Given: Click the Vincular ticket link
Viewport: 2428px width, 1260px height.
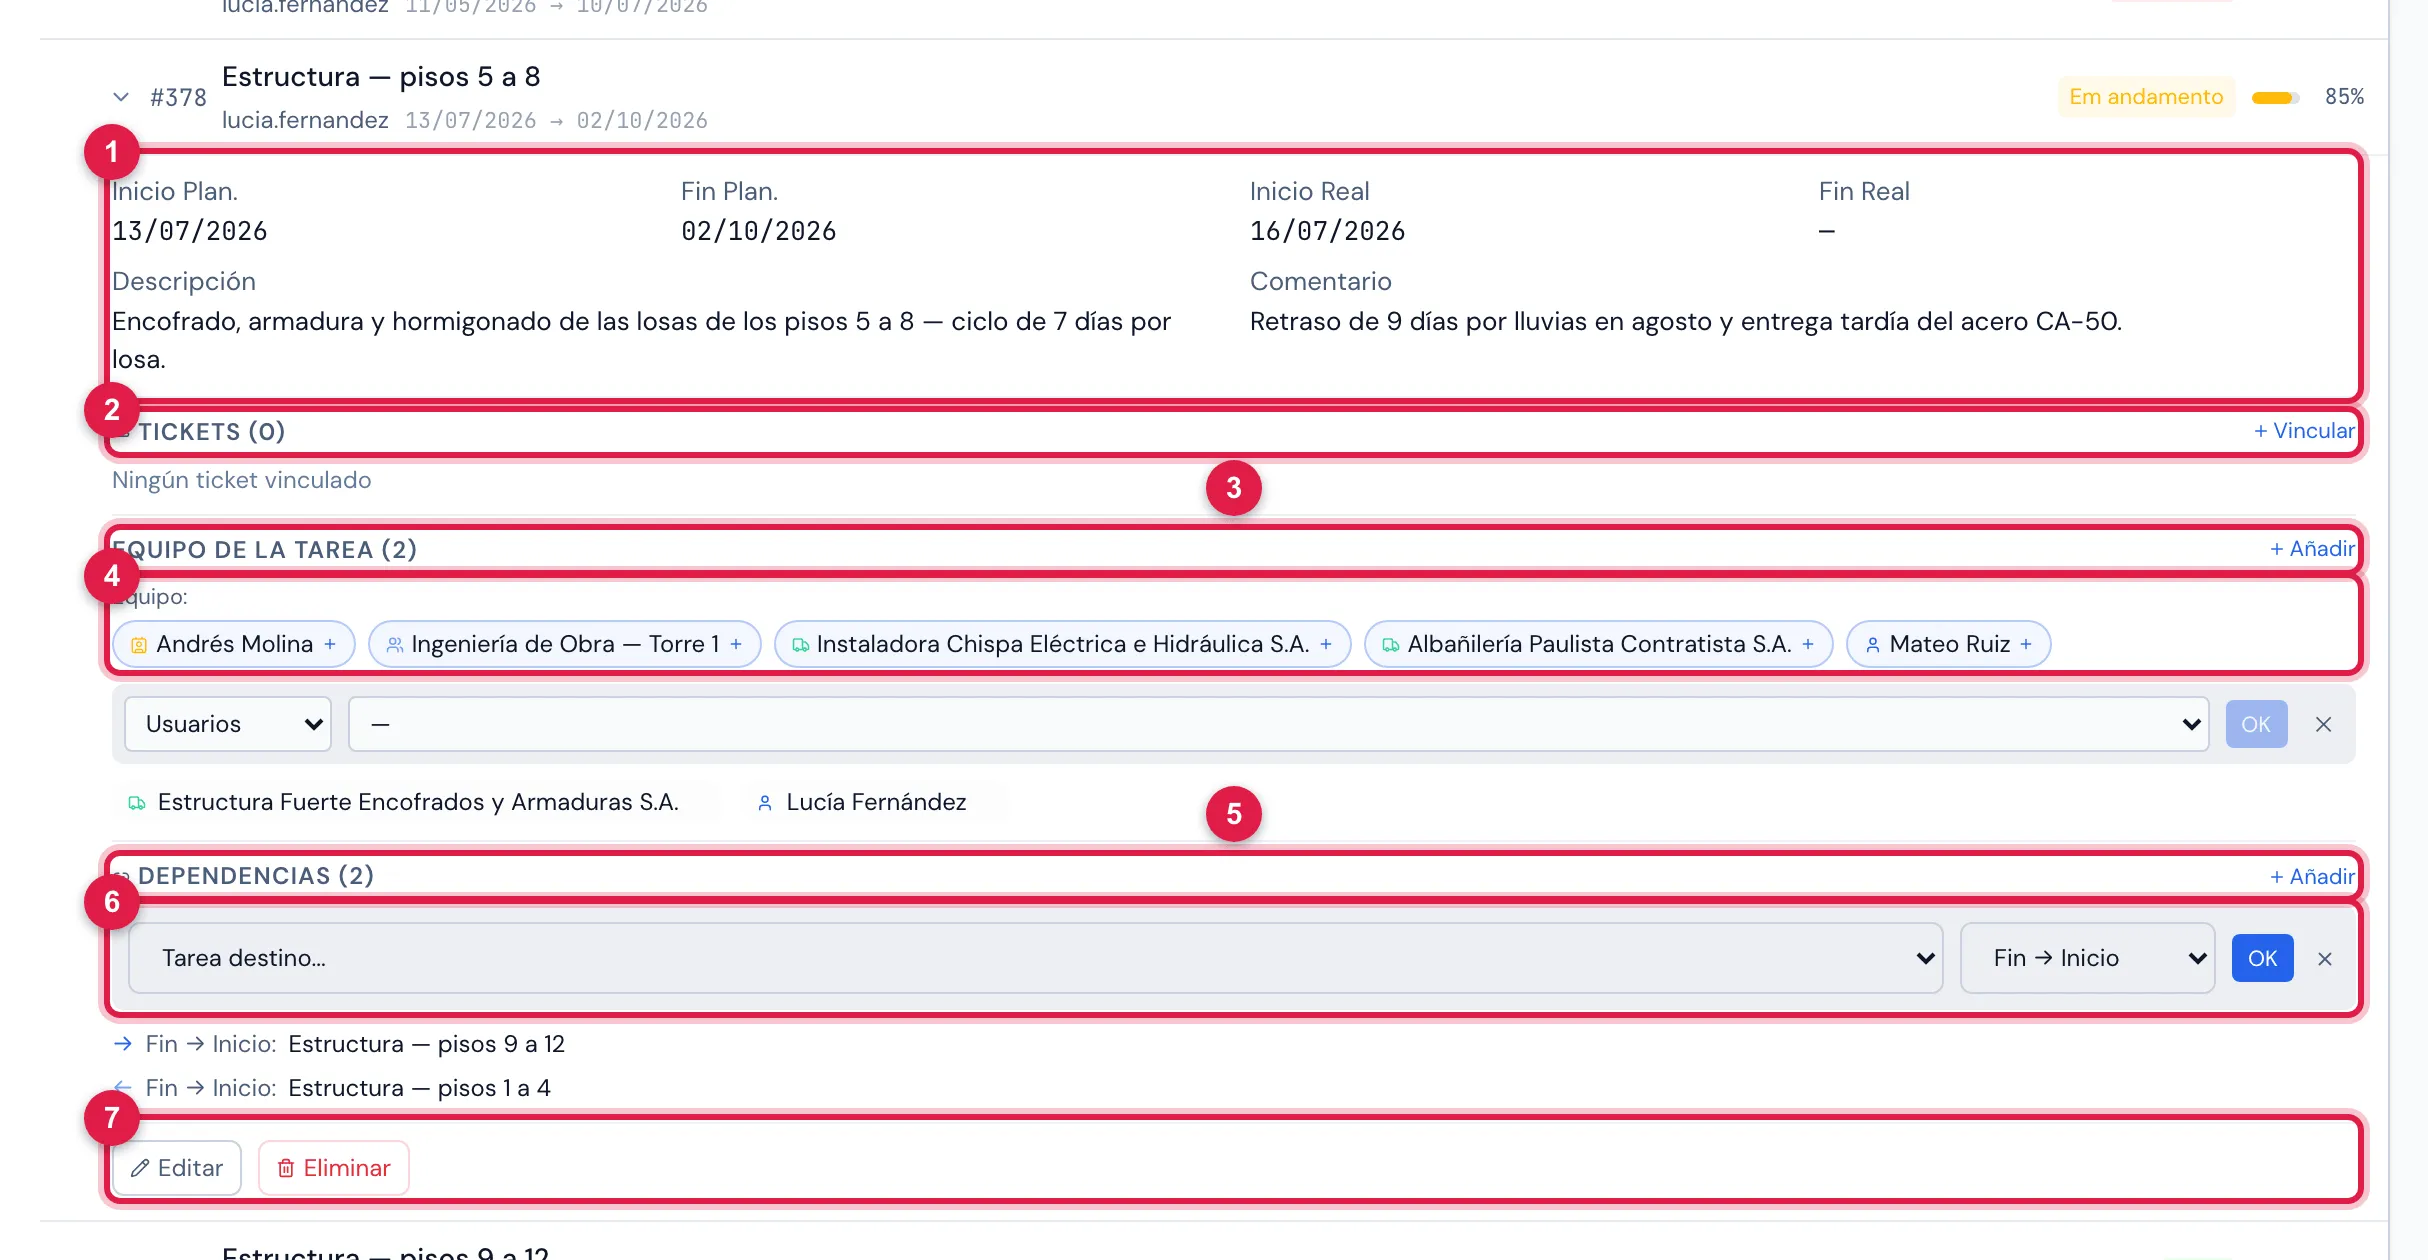Looking at the screenshot, I should coord(2304,431).
